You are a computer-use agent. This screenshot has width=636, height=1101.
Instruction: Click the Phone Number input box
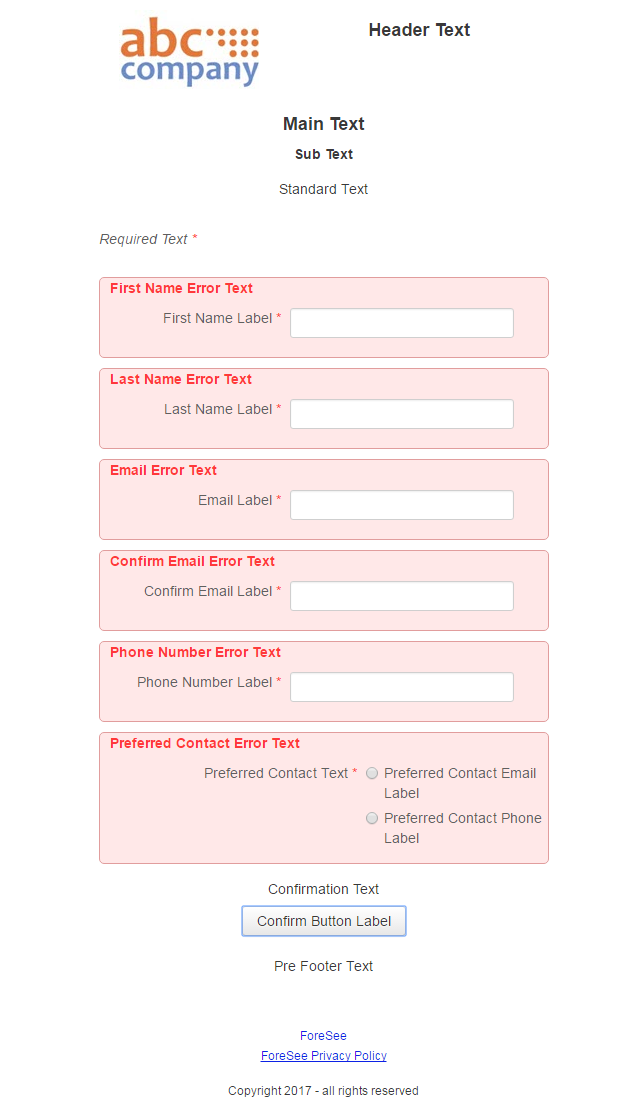click(x=401, y=687)
